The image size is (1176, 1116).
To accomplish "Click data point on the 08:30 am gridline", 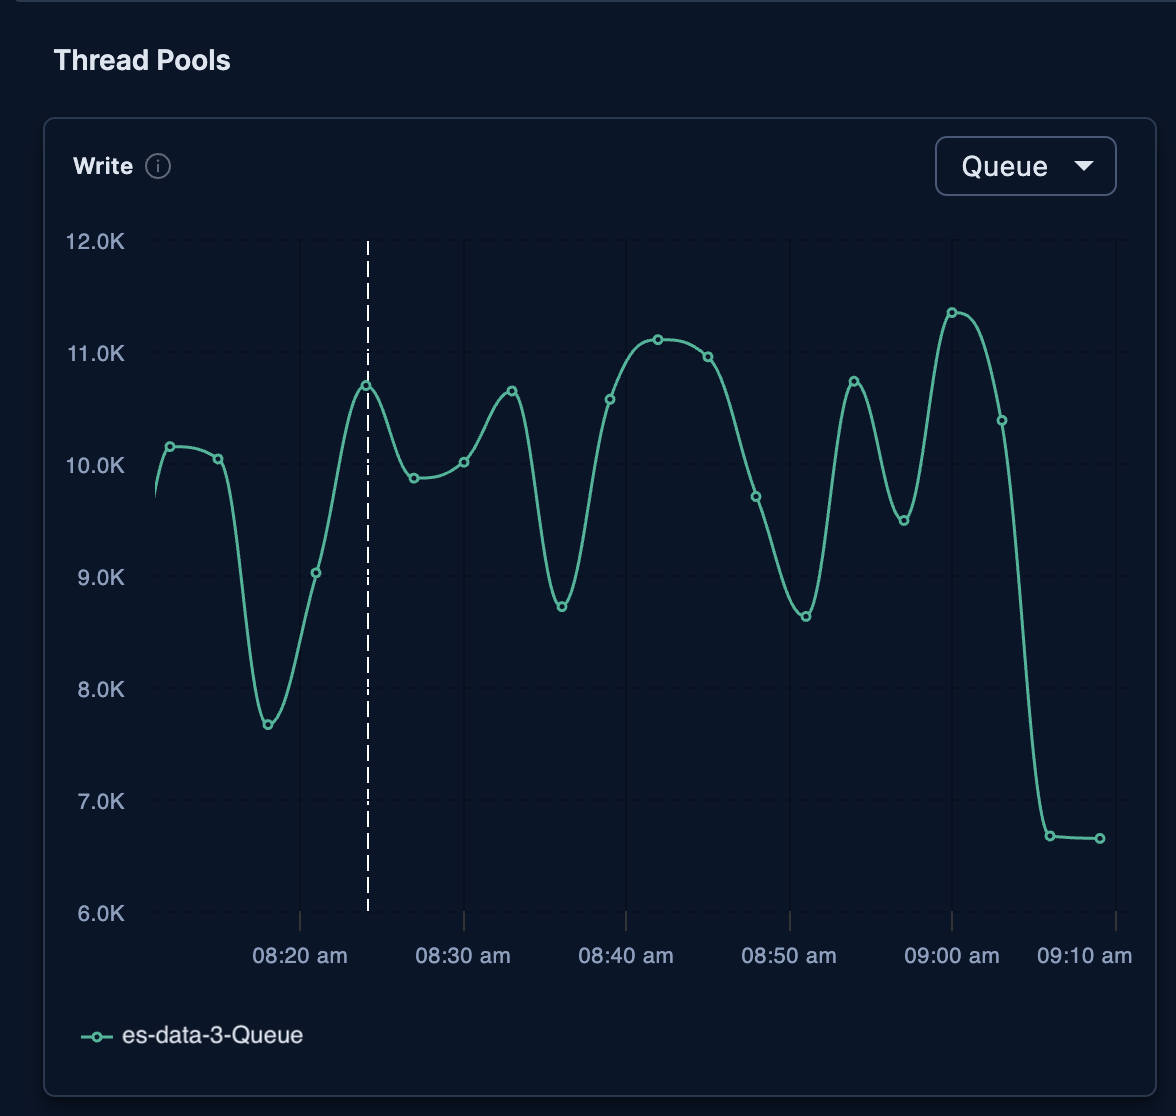I will click(464, 462).
